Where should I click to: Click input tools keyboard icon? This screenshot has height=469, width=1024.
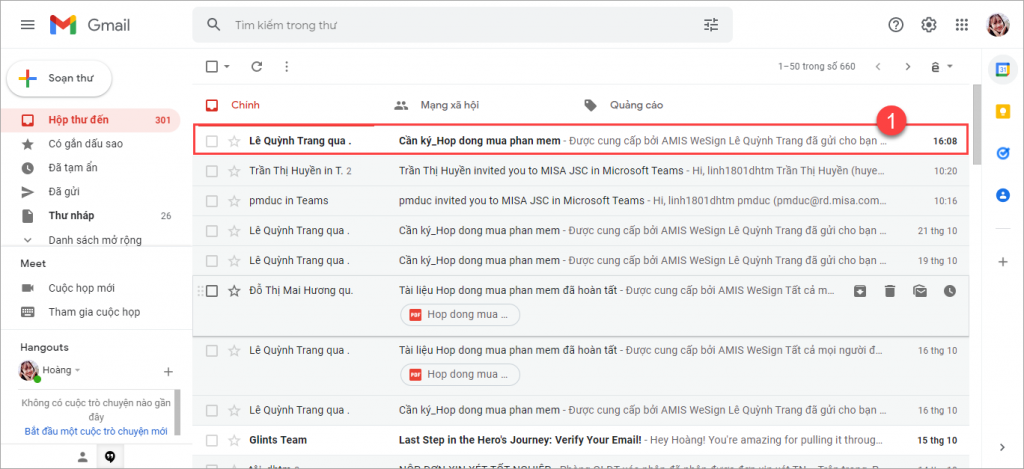coord(935,67)
